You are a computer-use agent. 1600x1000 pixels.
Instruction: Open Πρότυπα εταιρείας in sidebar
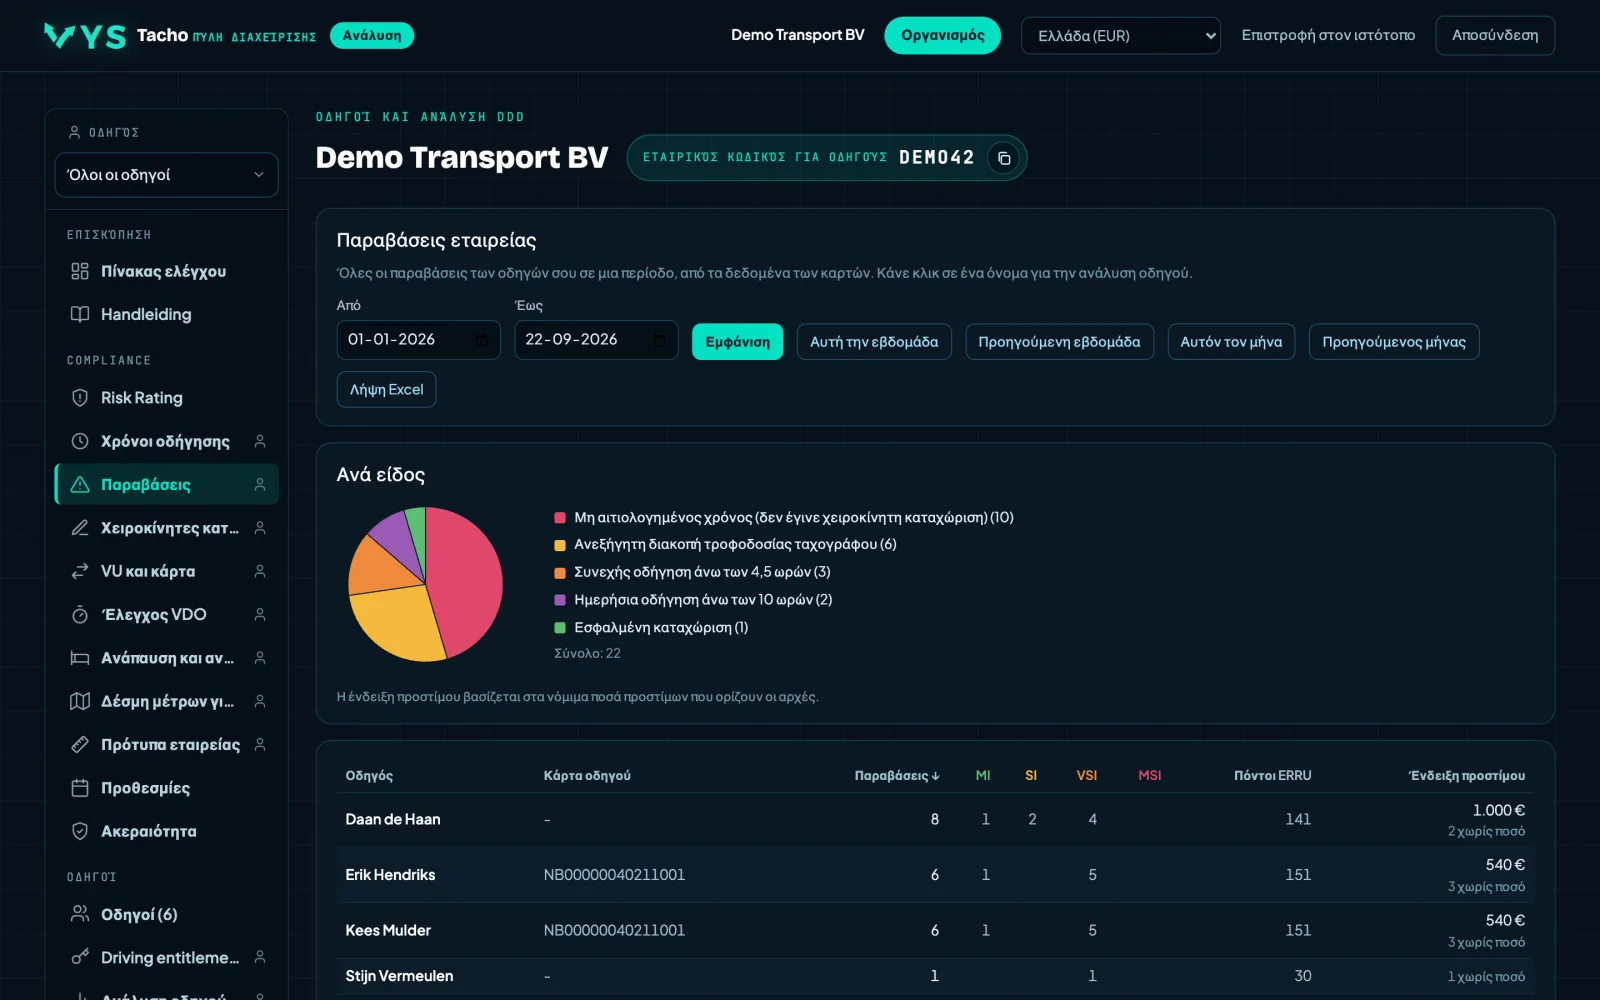(166, 745)
